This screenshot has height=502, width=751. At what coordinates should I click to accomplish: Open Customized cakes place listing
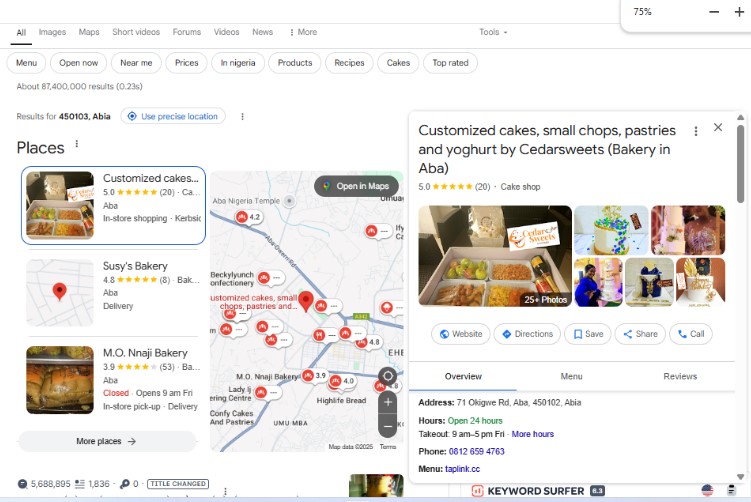click(114, 205)
